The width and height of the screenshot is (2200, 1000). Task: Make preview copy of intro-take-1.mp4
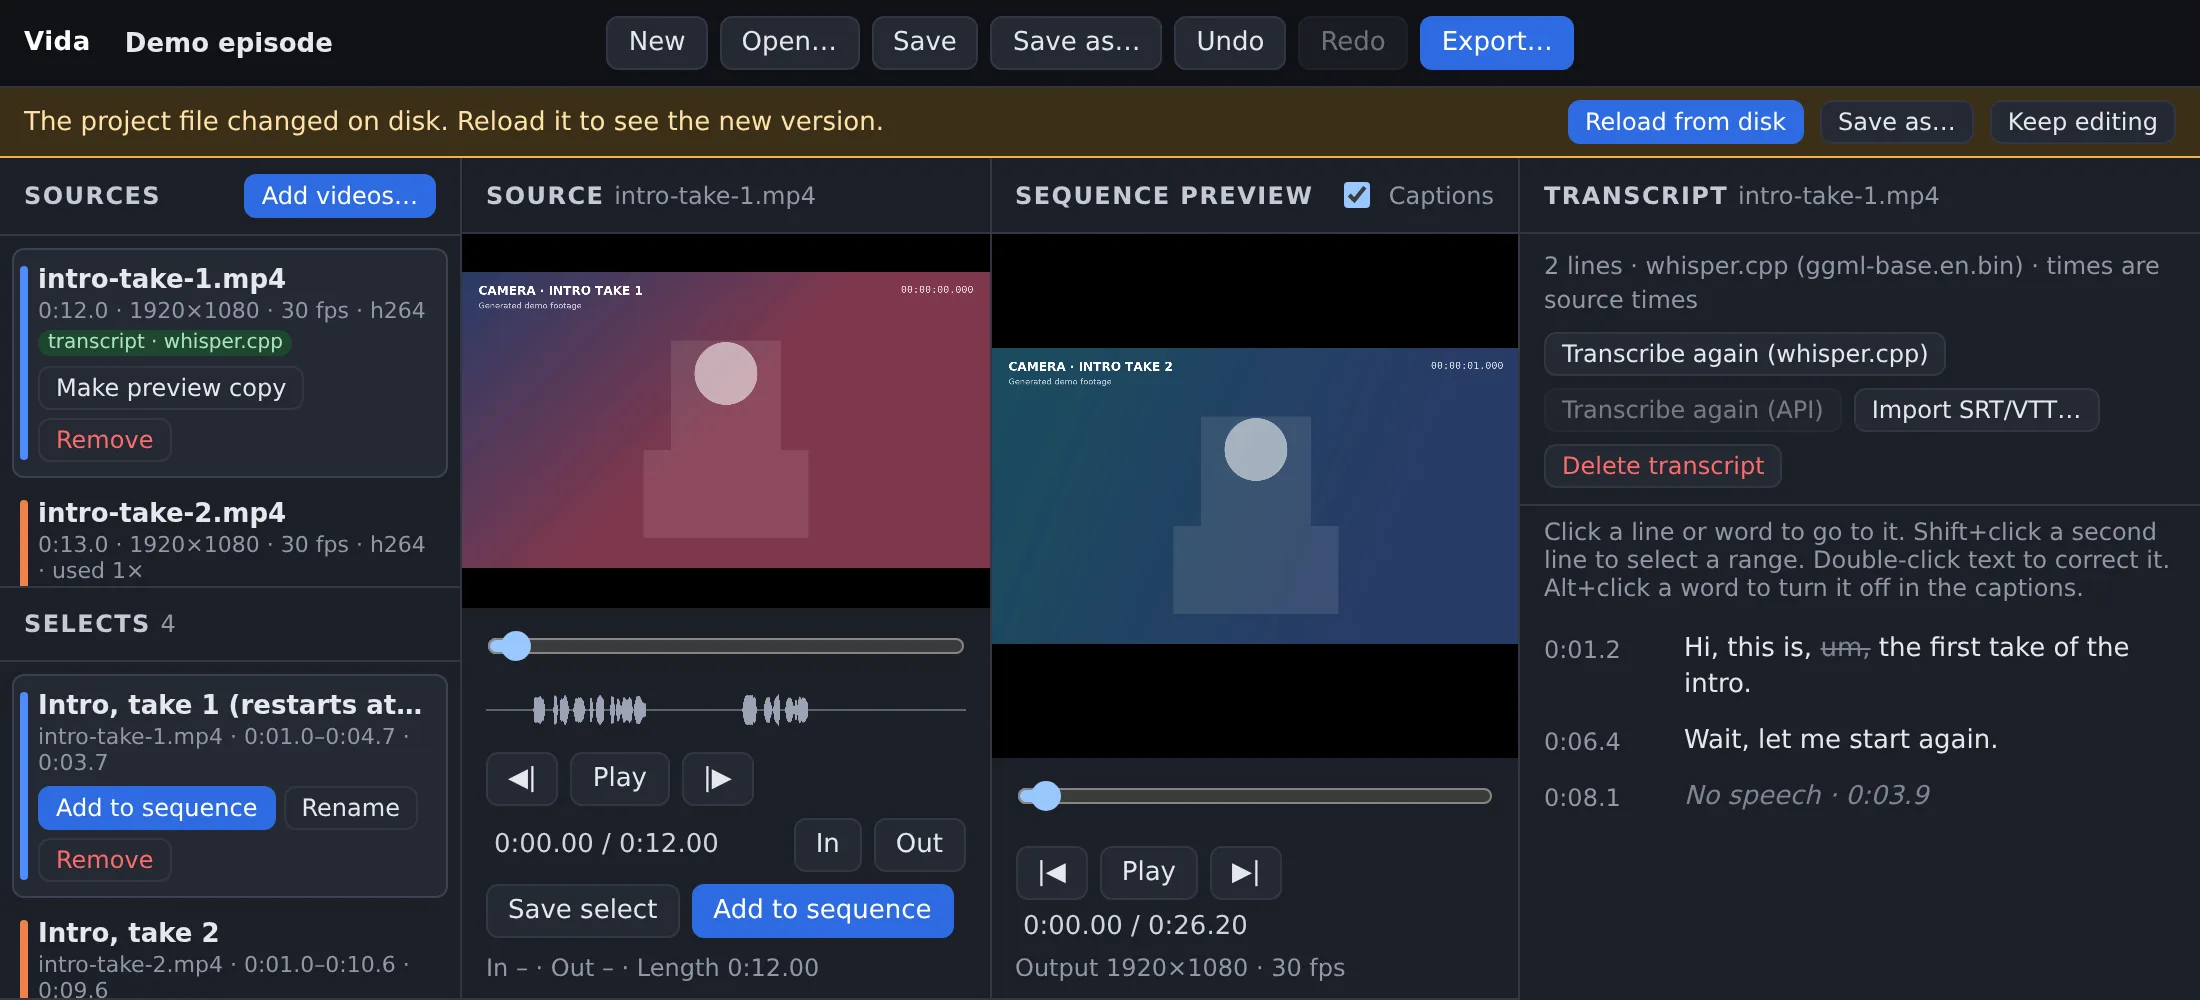click(x=171, y=388)
